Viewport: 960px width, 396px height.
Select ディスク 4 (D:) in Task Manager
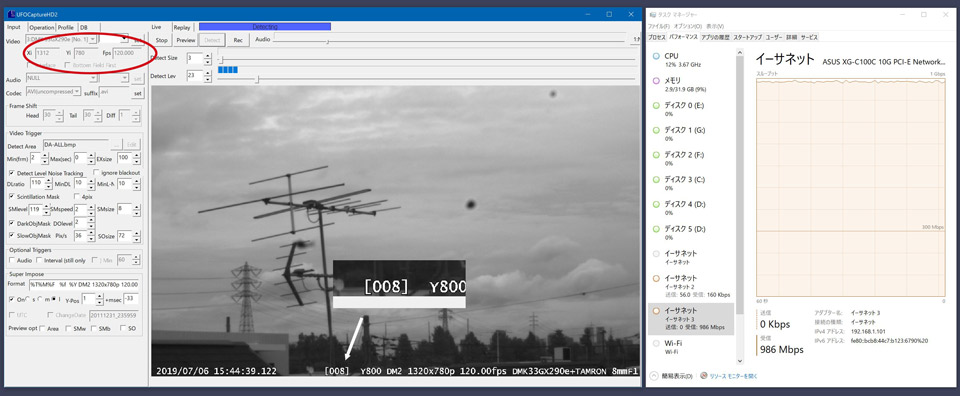click(x=692, y=207)
